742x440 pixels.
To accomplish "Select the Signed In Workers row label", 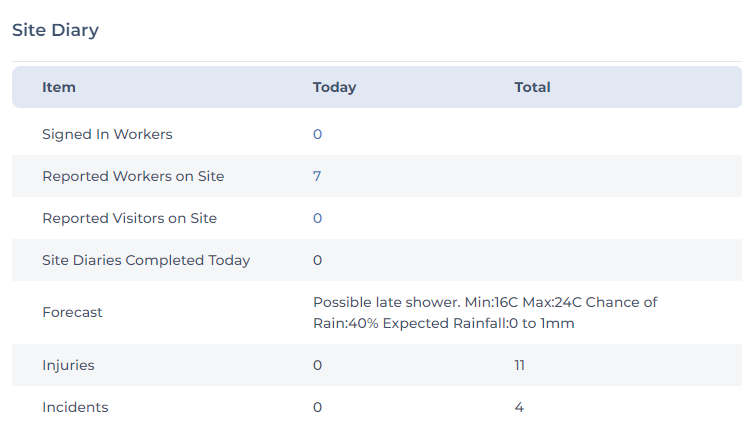I will click(107, 134).
